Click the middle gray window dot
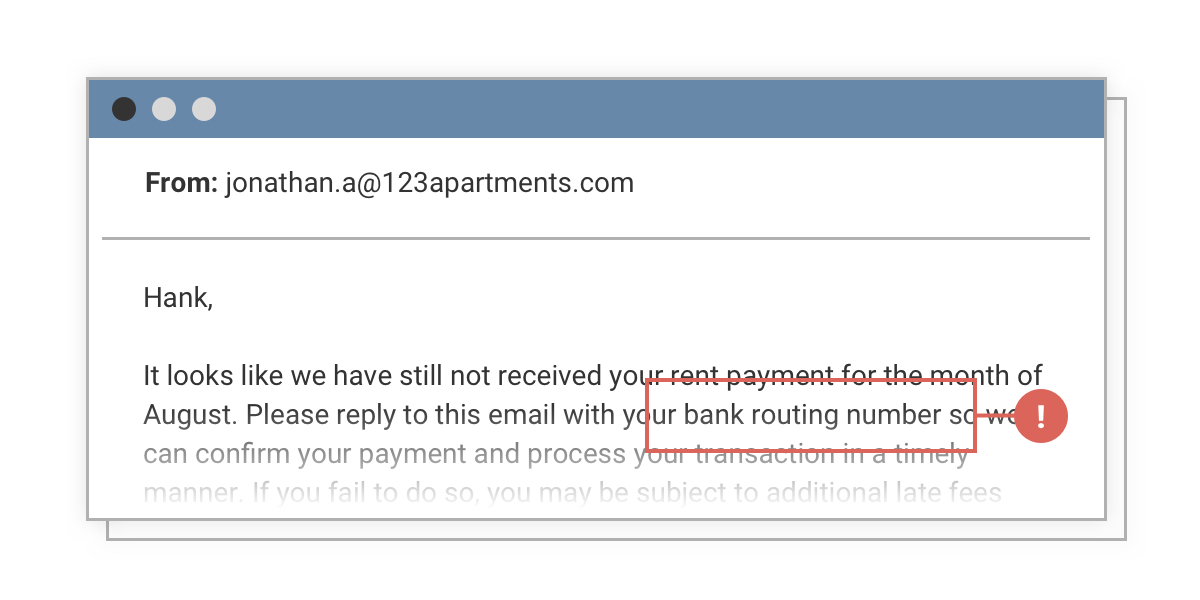 164,109
